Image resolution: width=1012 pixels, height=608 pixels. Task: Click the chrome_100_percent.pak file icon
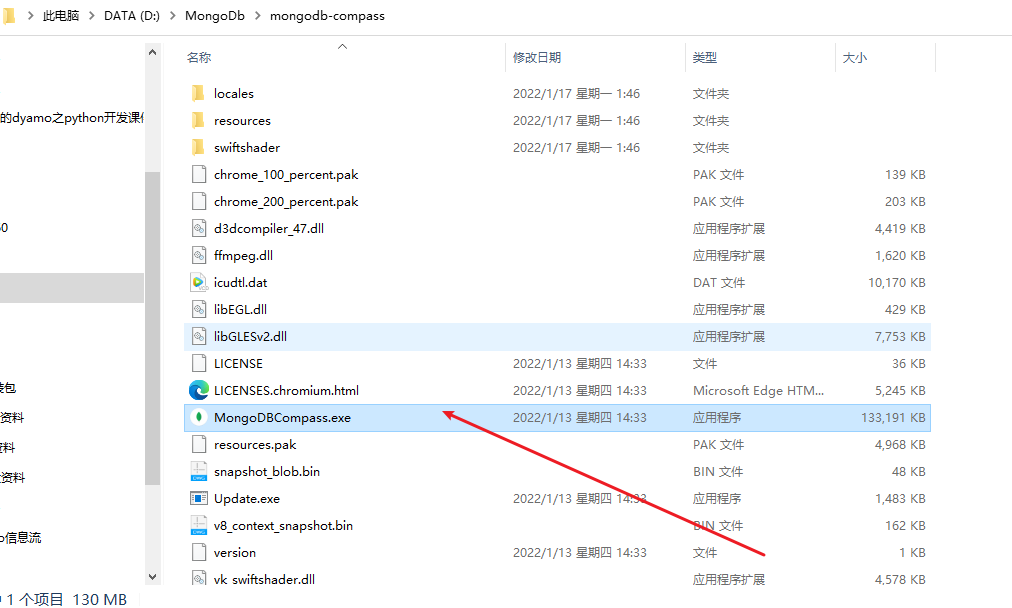[x=199, y=175]
